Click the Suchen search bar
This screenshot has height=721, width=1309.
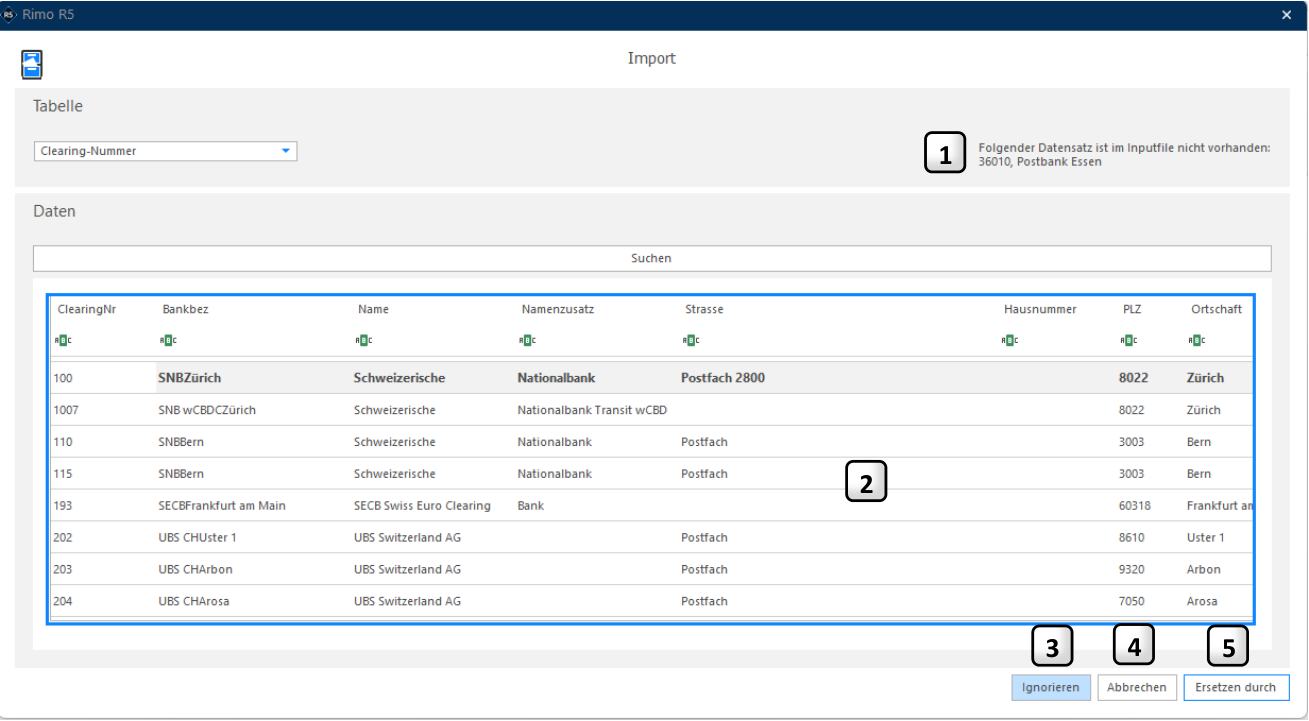(x=652, y=258)
